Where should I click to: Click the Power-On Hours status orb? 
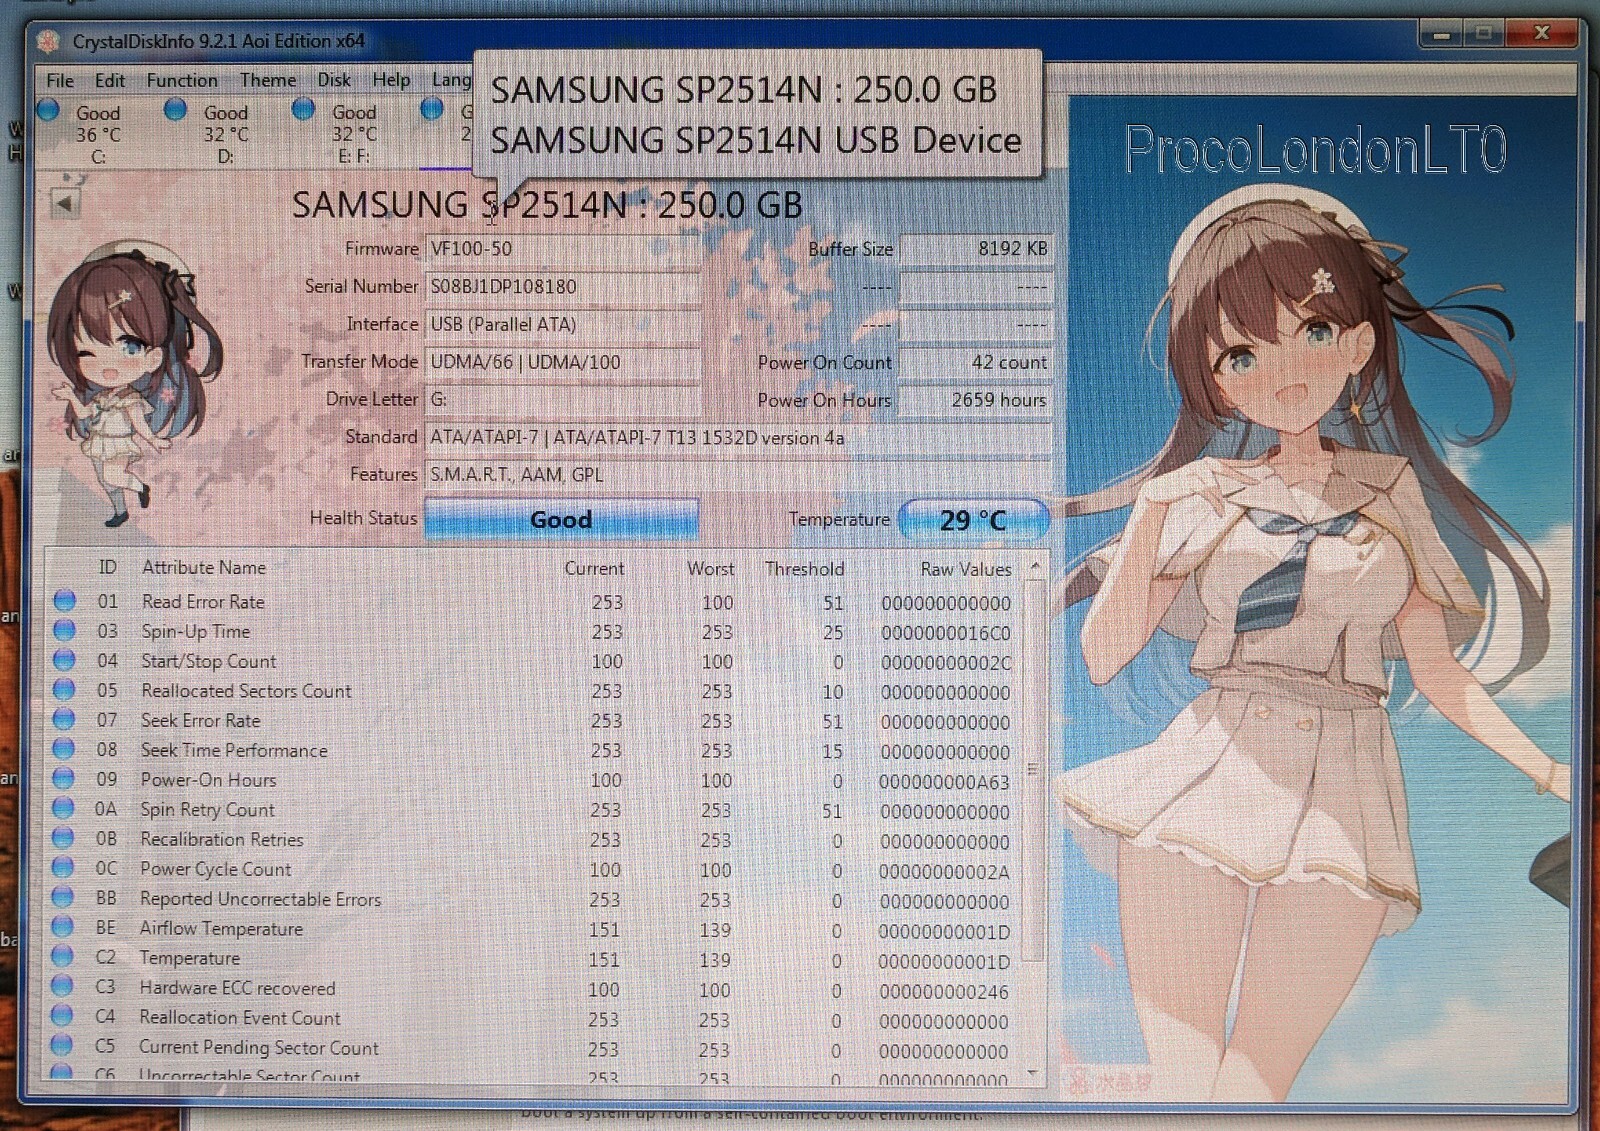(x=63, y=778)
